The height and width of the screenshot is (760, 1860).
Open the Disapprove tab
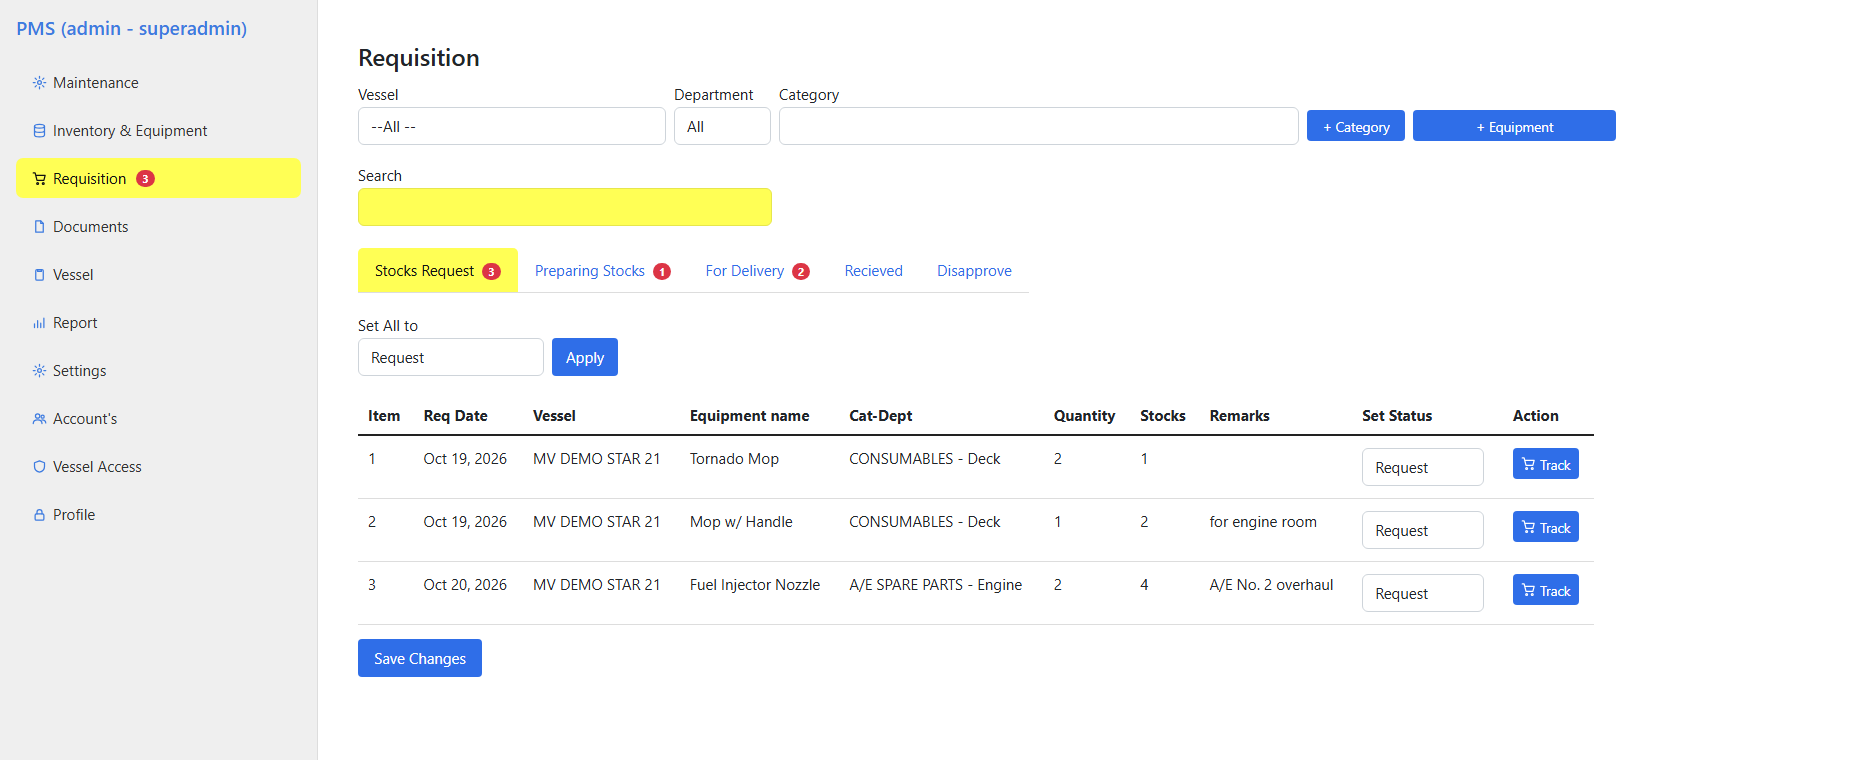pyautogui.click(x=974, y=271)
